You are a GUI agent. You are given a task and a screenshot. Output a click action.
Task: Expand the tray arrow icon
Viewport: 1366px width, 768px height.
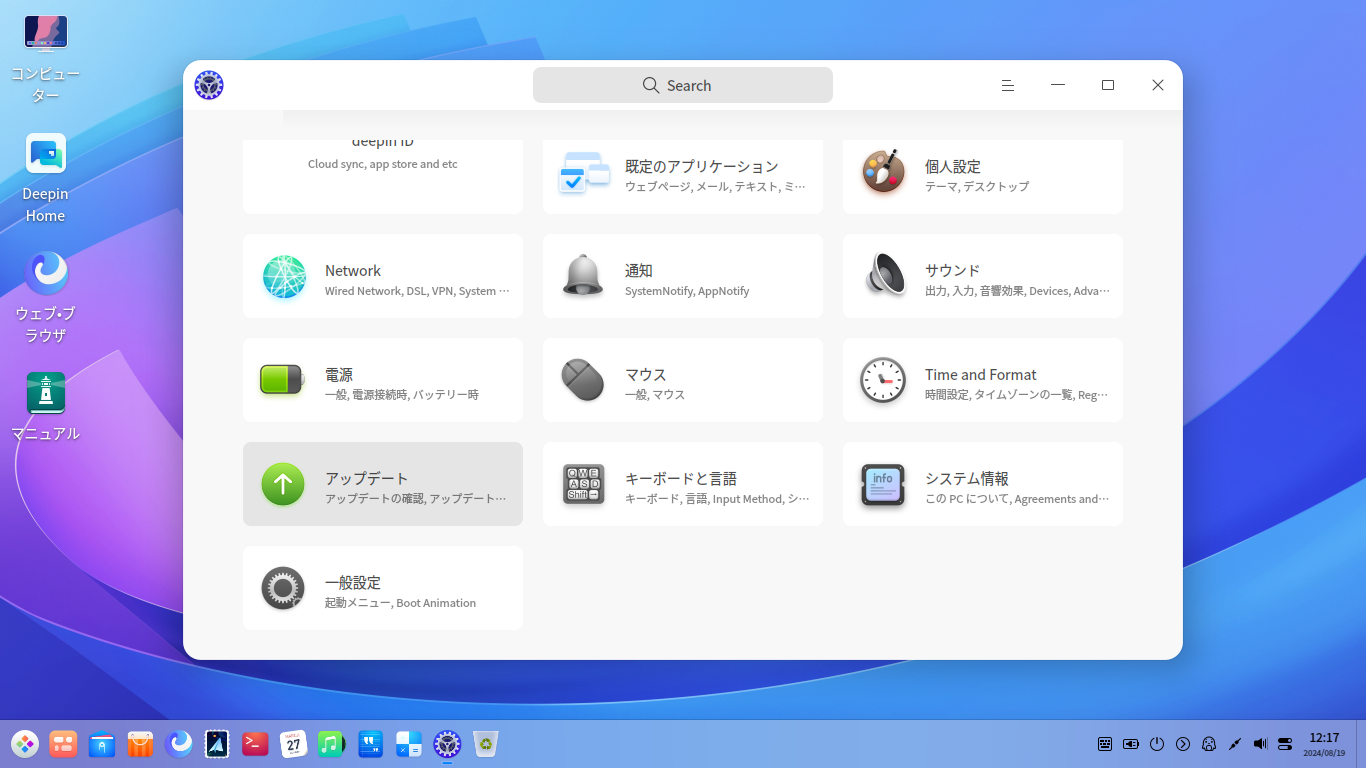[x=1183, y=744]
